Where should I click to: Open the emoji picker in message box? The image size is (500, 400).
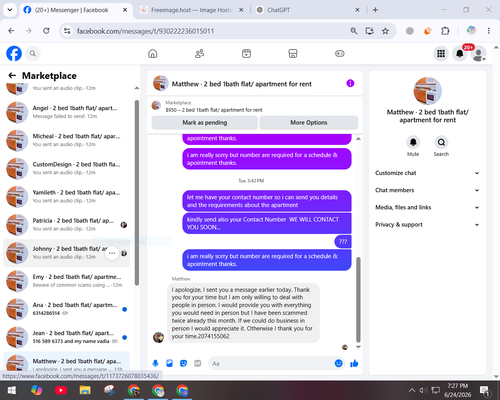(x=338, y=363)
